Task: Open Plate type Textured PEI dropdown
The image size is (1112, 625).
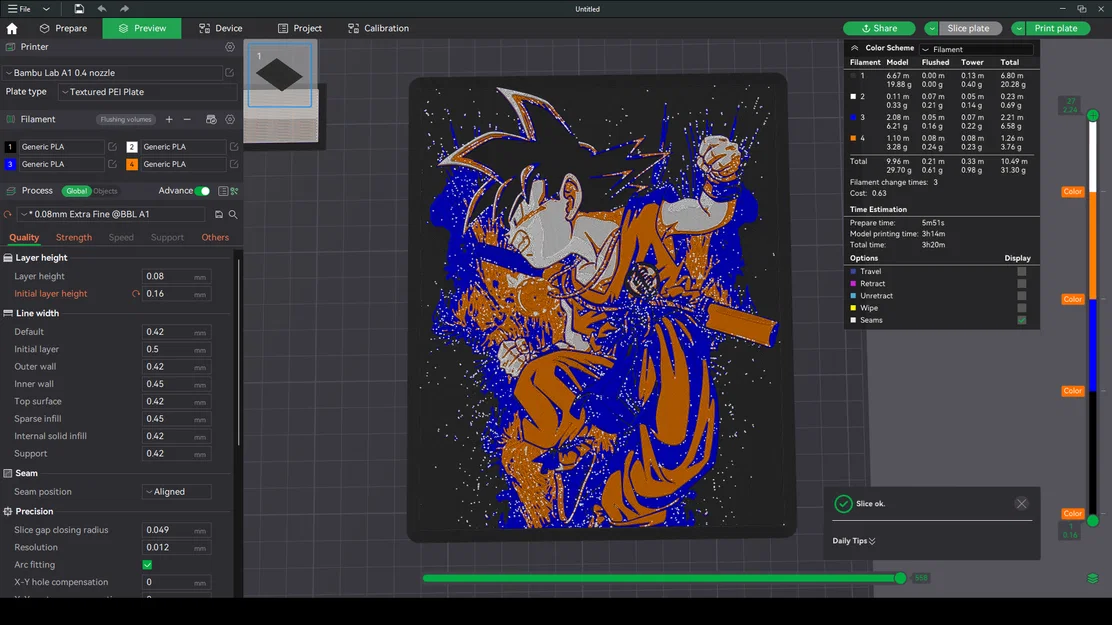Action: click(x=148, y=92)
